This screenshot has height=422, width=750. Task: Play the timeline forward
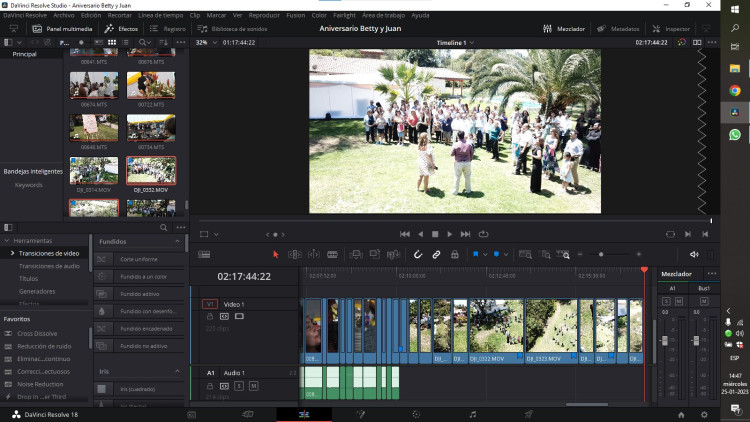click(450, 234)
